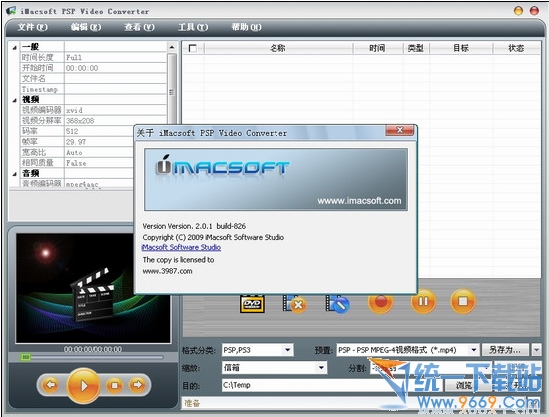Select the 时间长度 value Full
Viewport: 549px width, 417px height.
(x=115, y=57)
